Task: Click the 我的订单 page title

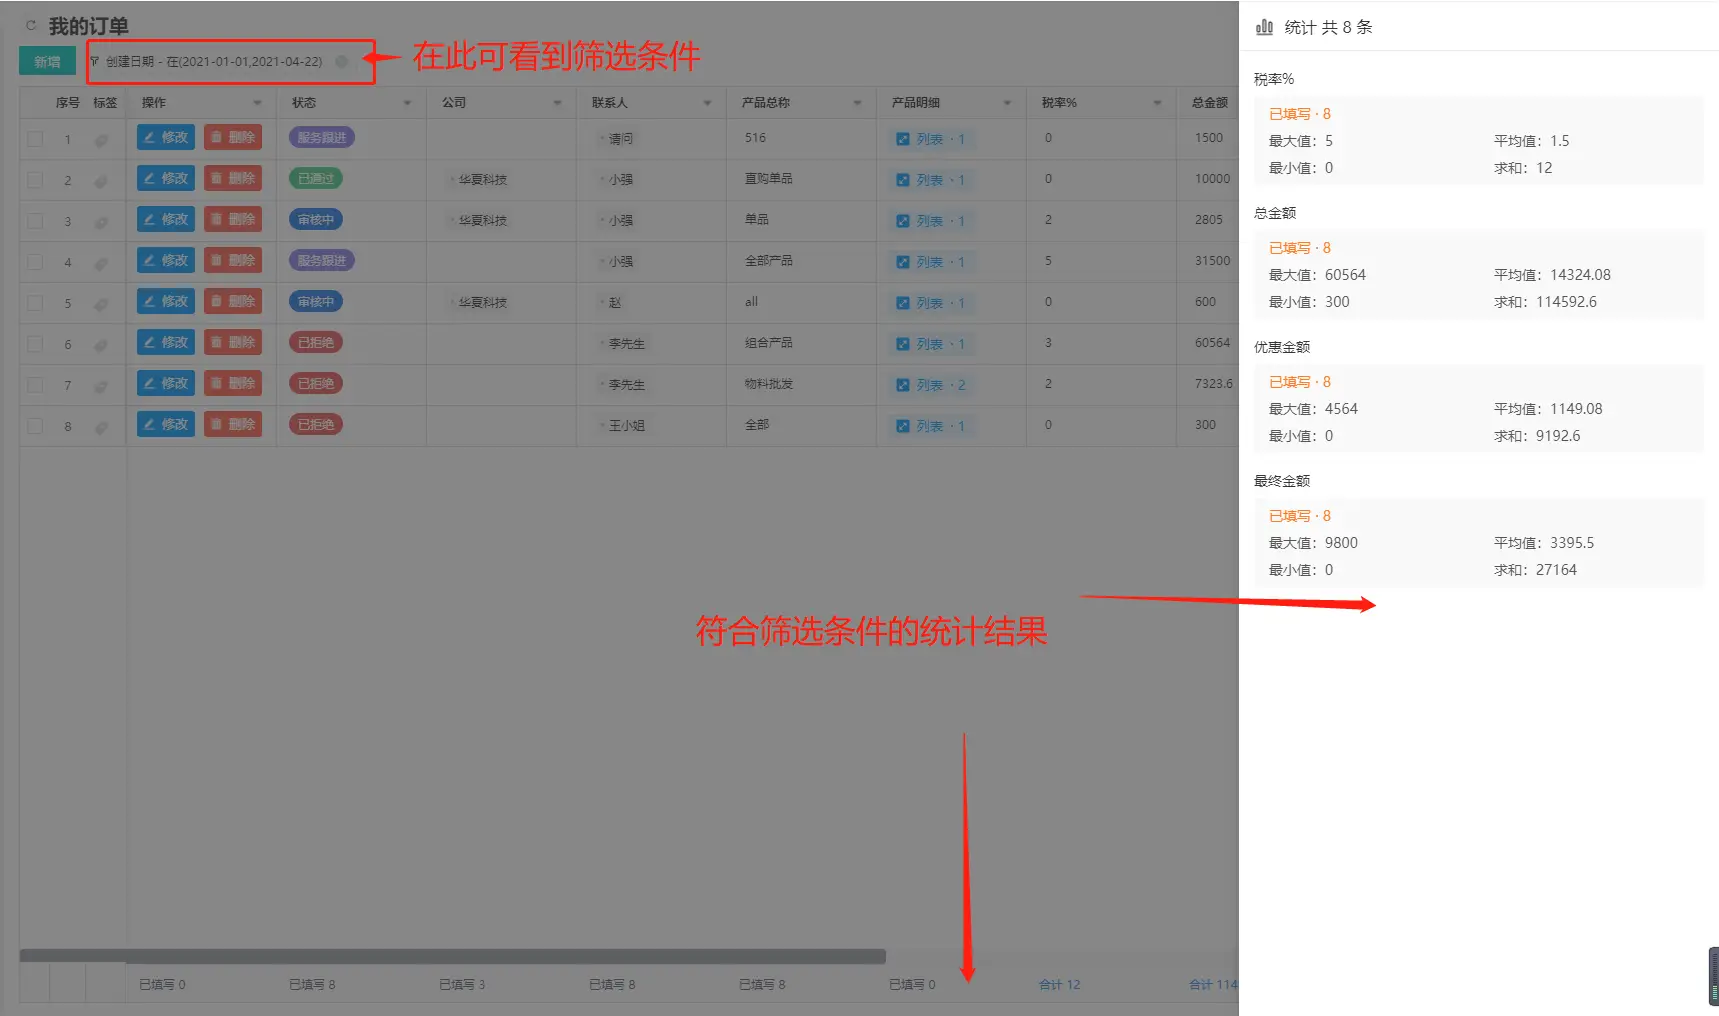Action: coord(88,26)
